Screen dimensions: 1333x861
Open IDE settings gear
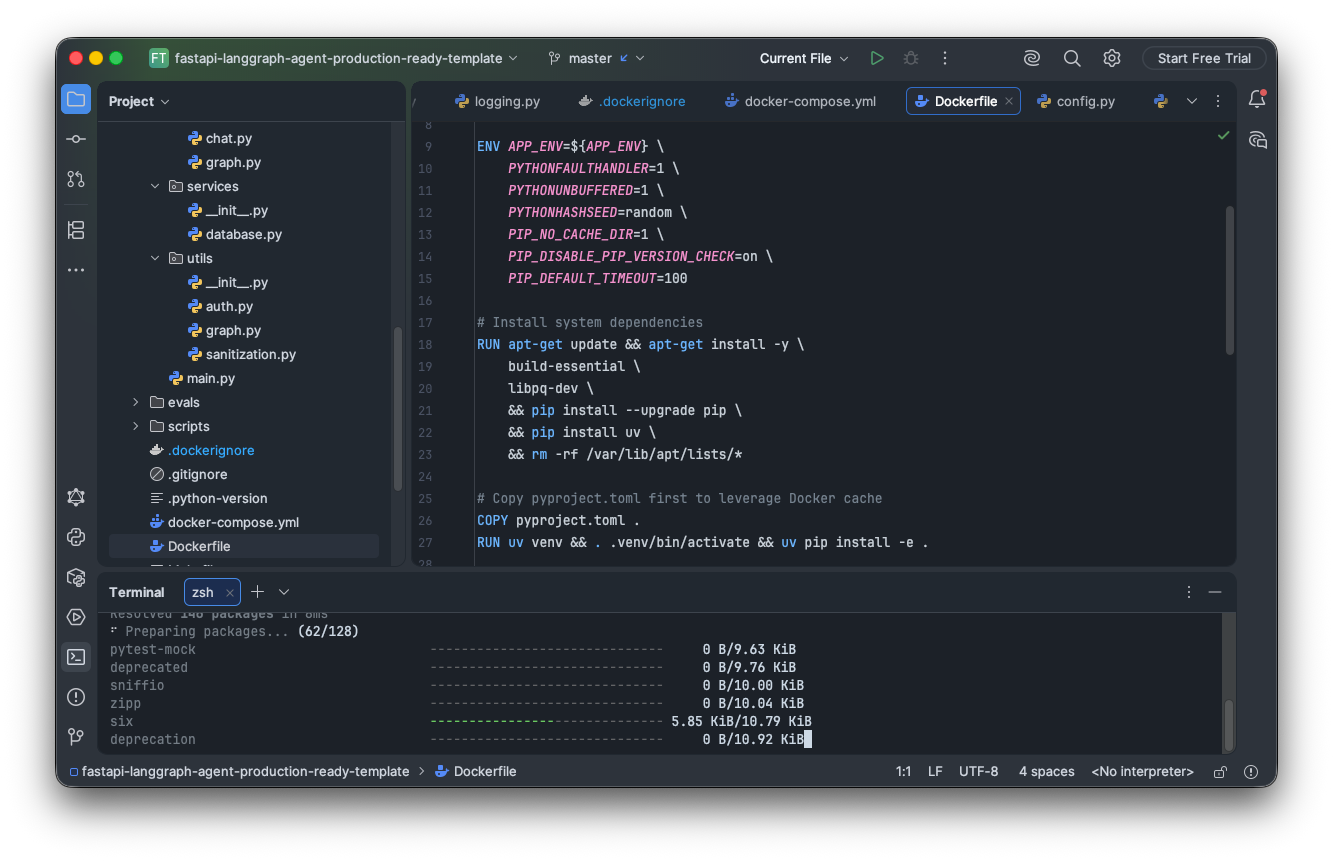pos(1112,58)
